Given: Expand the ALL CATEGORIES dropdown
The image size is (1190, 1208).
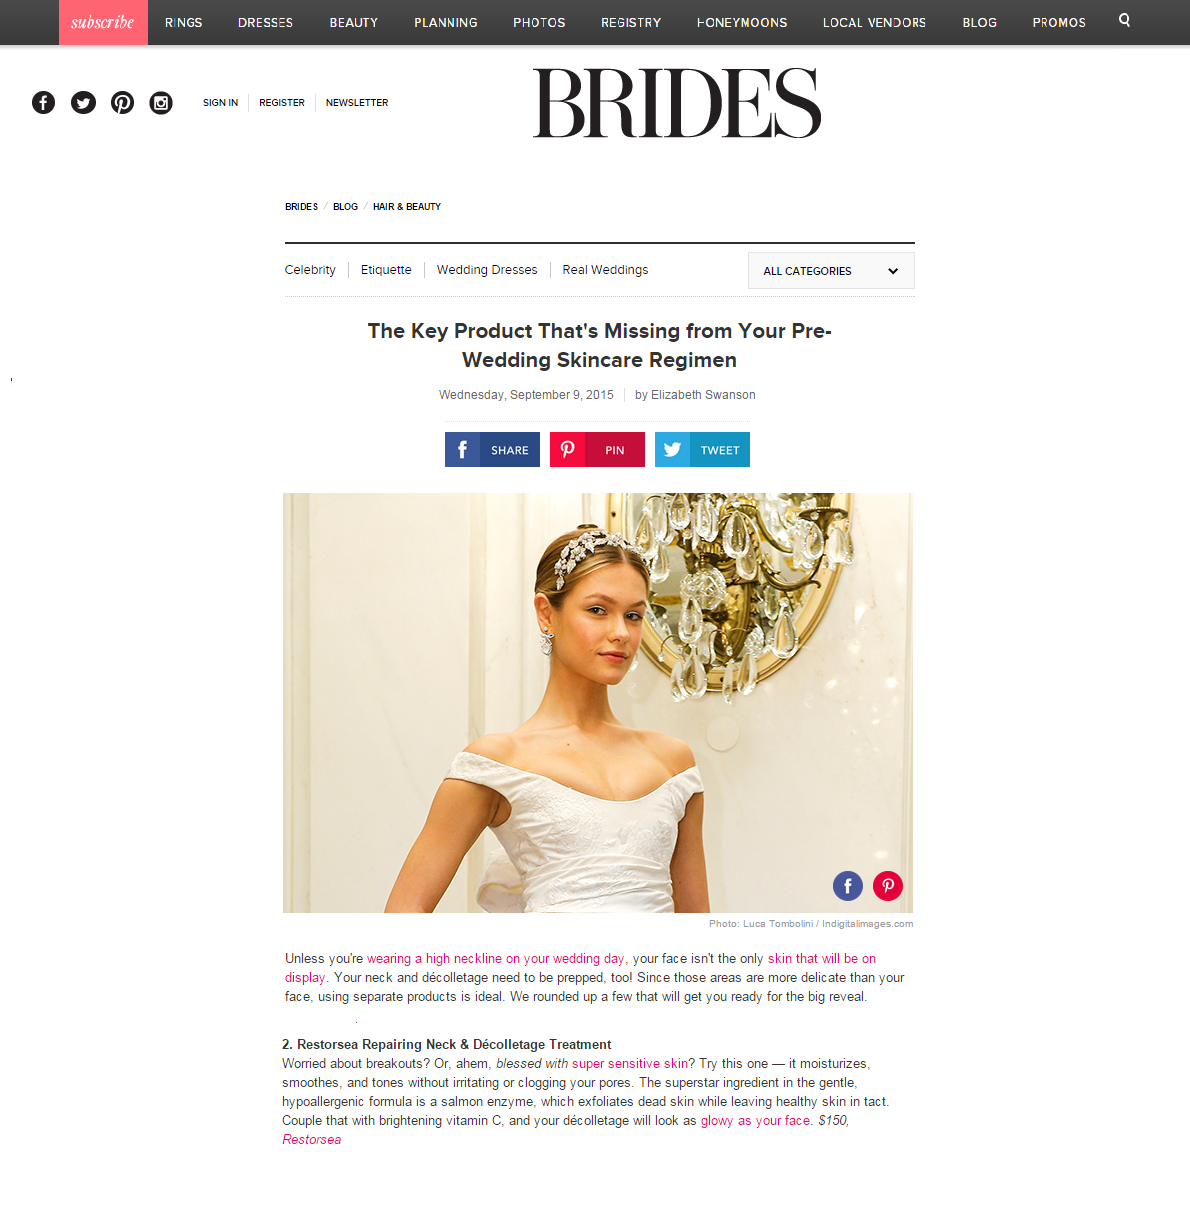Looking at the screenshot, I should [x=831, y=271].
